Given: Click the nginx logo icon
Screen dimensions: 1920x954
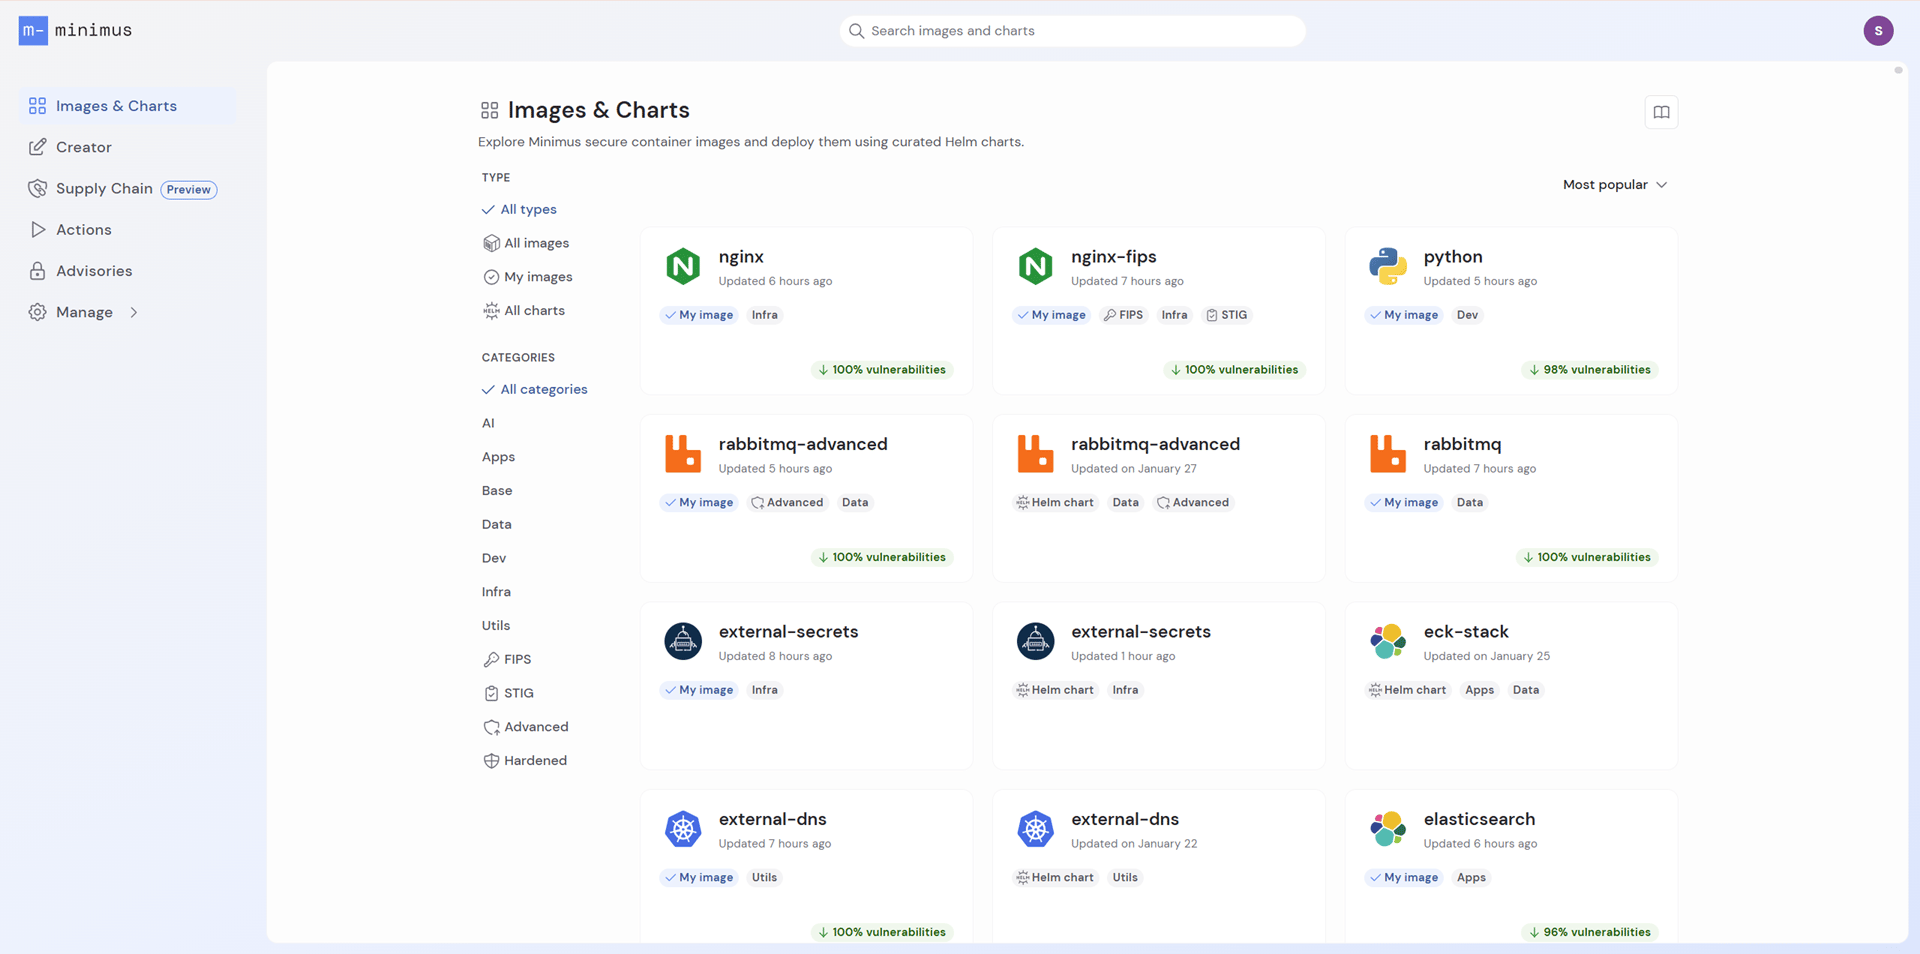Looking at the screenshot, I should tap(683, 267).
